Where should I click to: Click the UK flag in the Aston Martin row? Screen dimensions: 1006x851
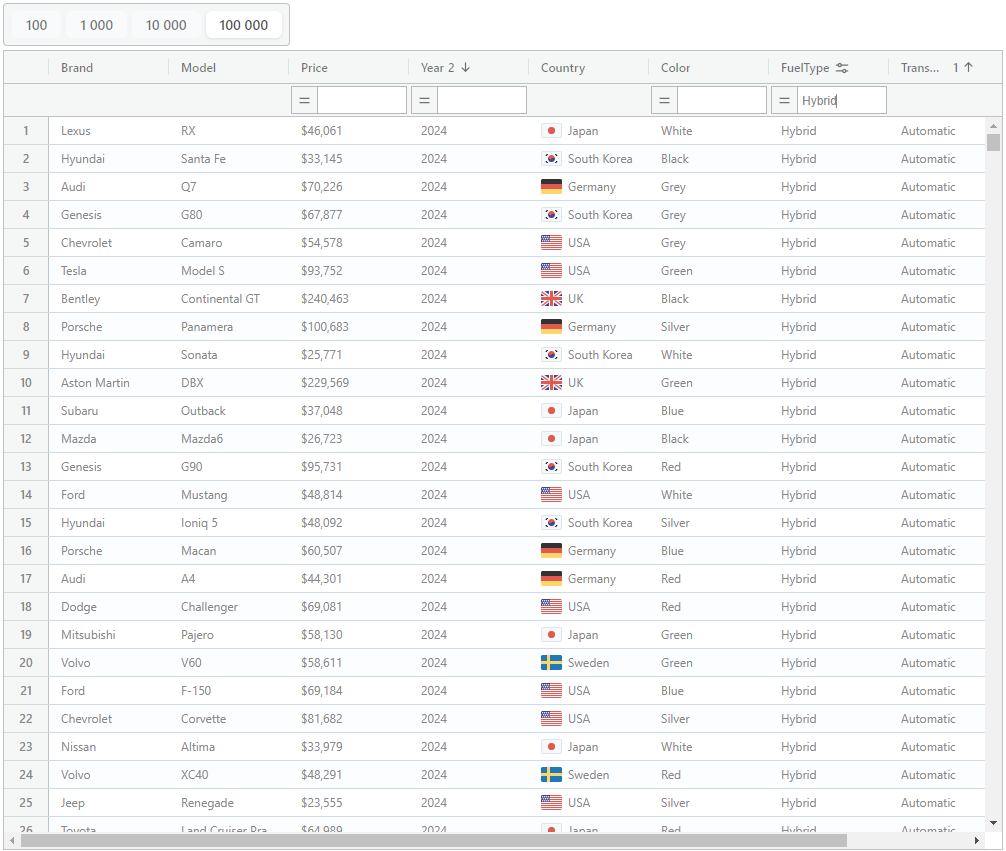tap(551, 383)
